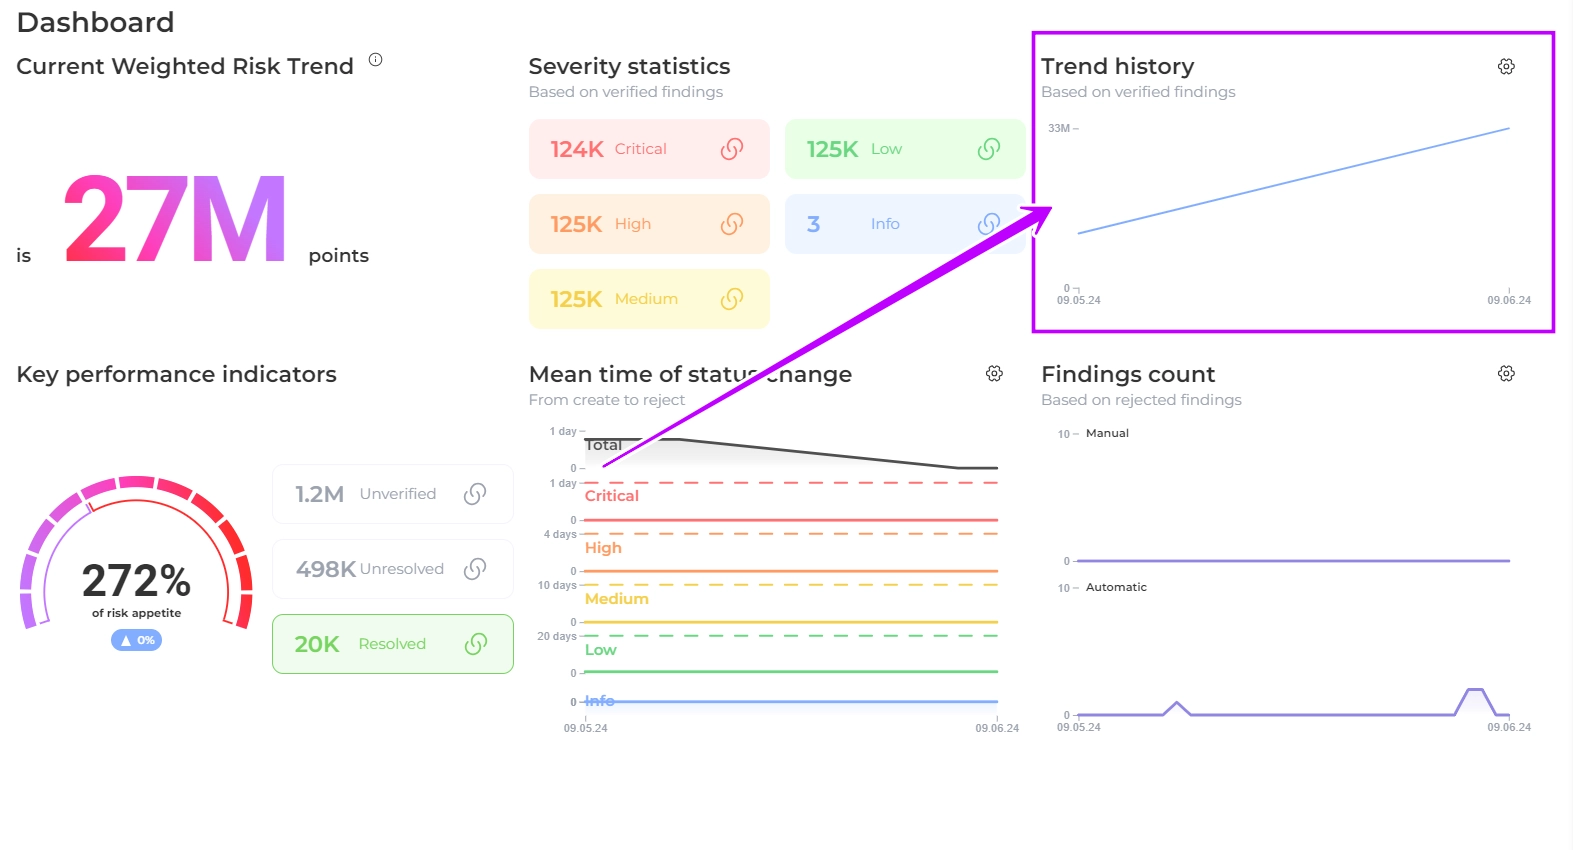Open link icon on Low severity card

click(x=988, y=149)
